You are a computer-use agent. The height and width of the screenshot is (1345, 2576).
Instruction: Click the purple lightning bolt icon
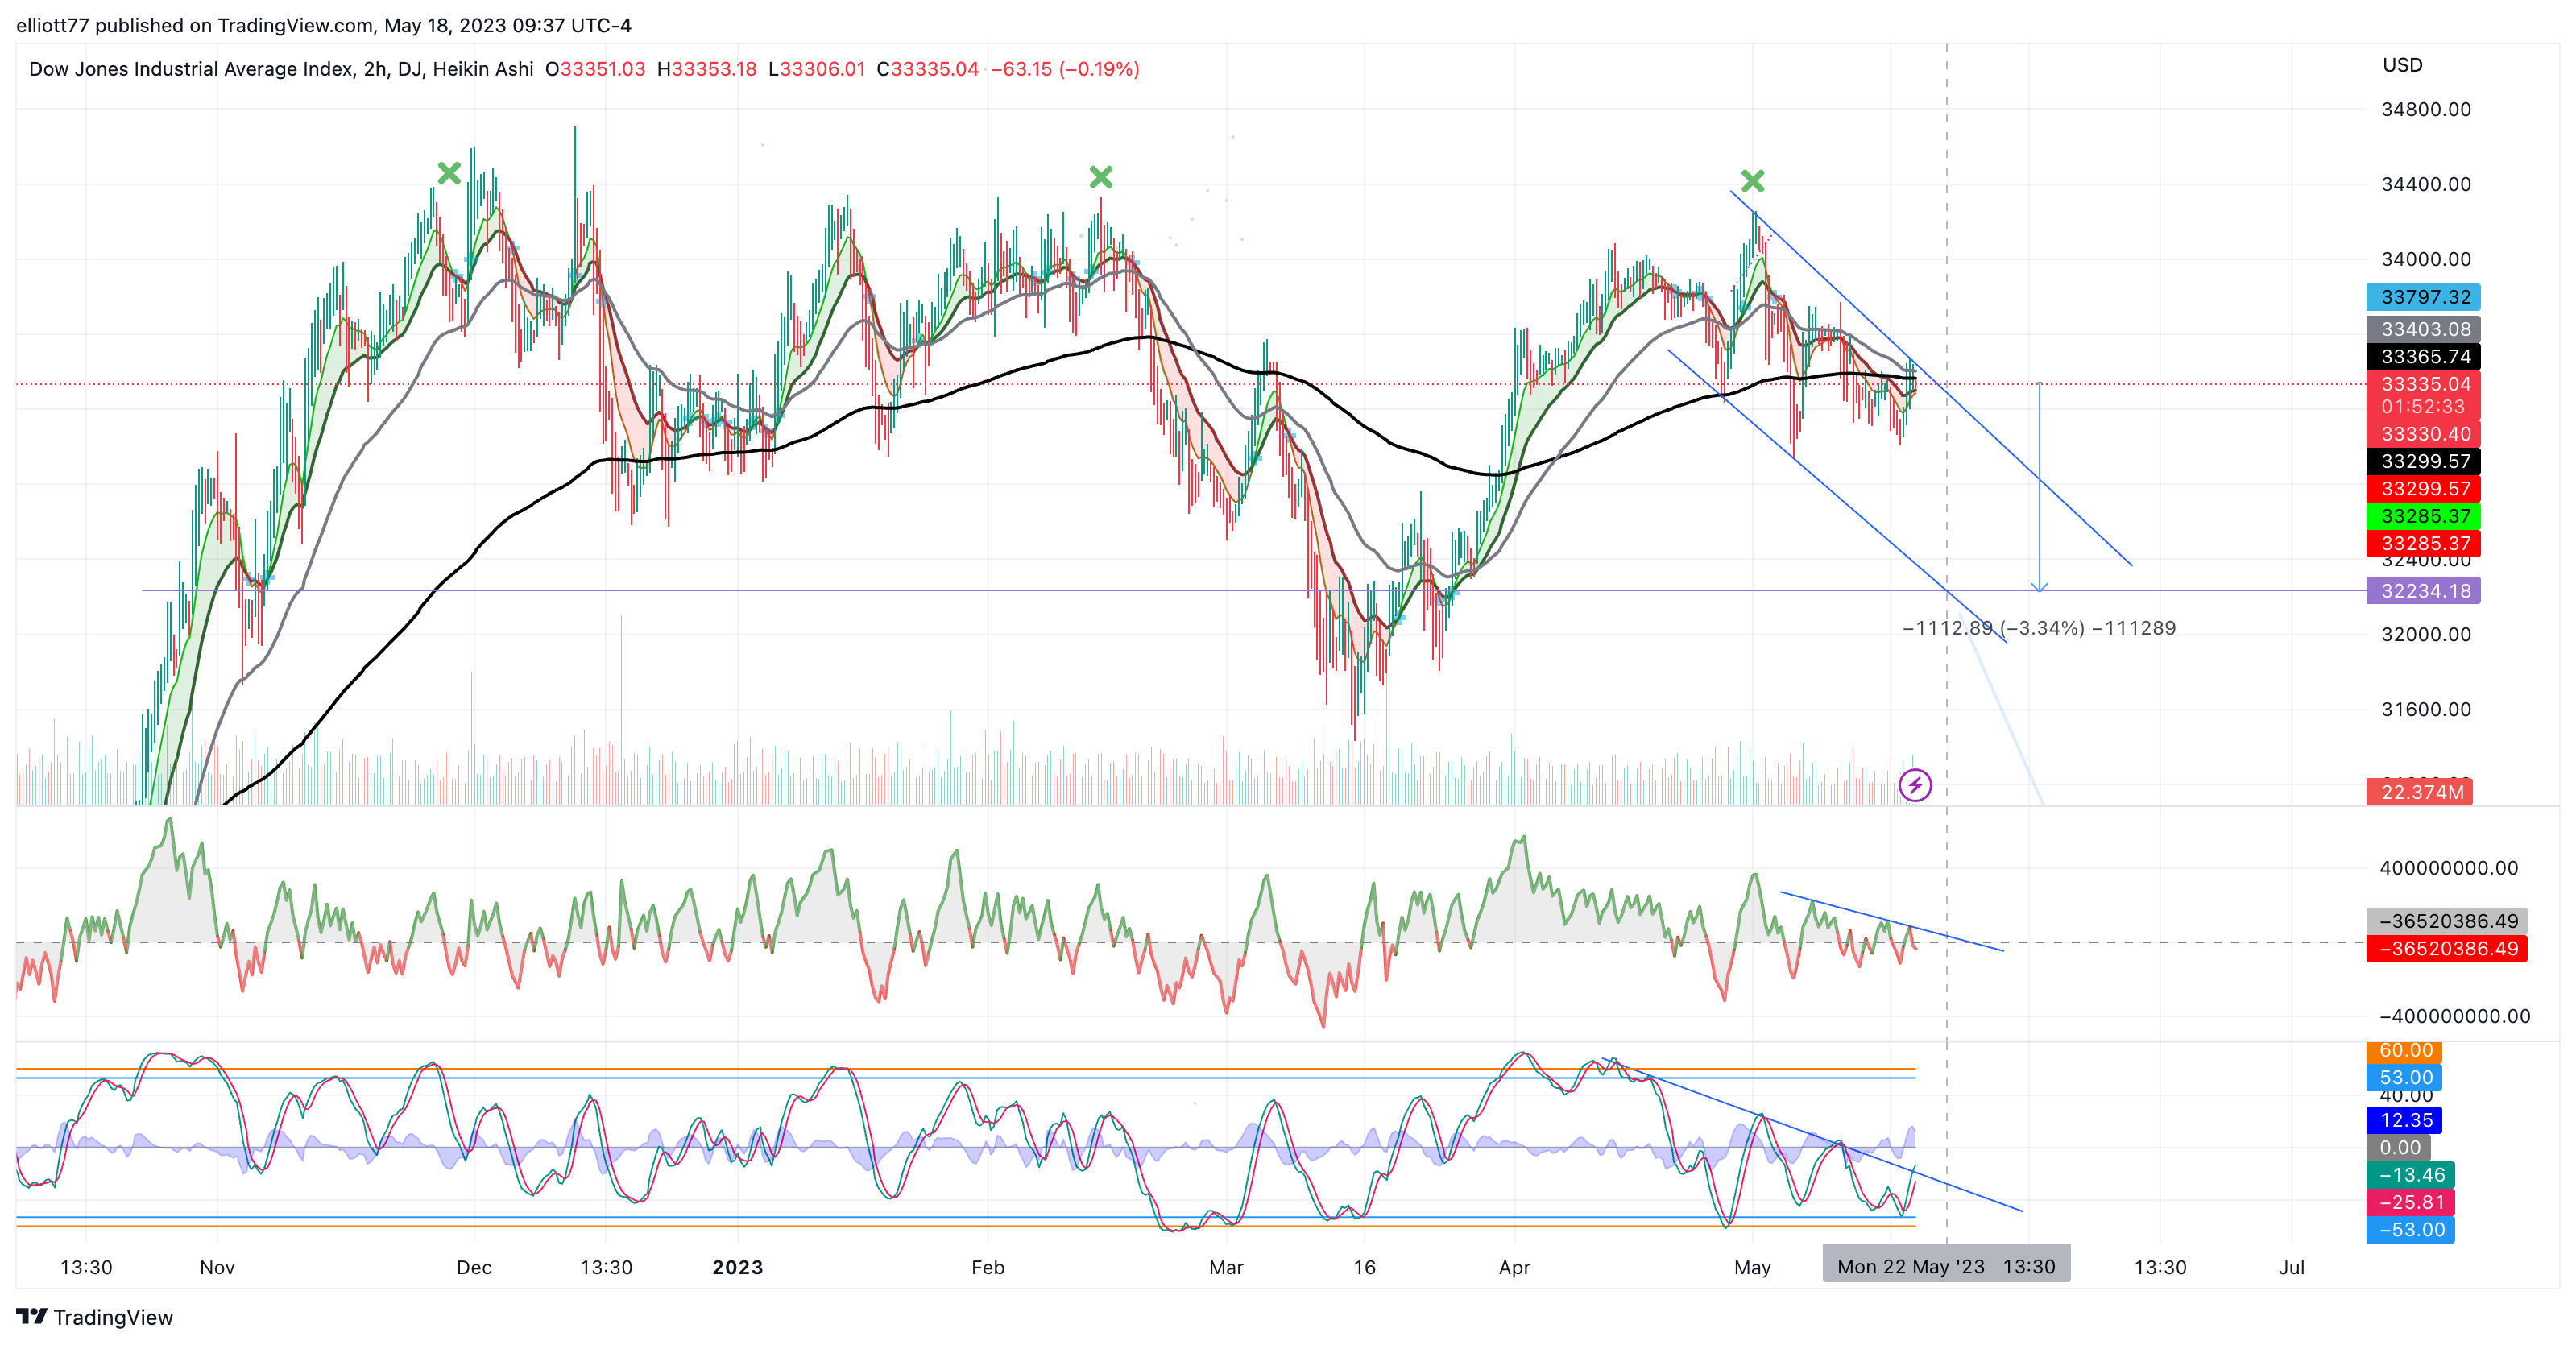(1914, 785)
